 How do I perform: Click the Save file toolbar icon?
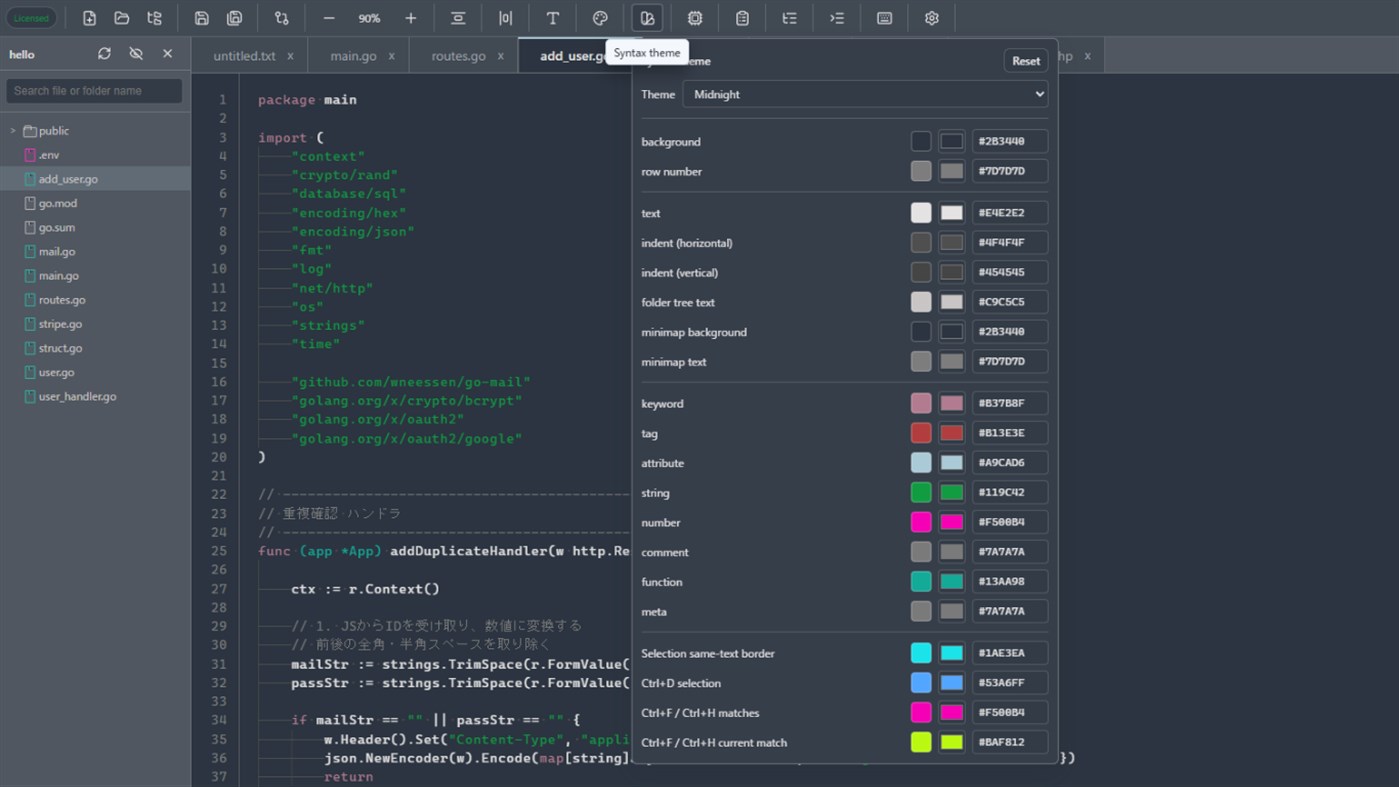pyautogui.click(x=201, y=18)
